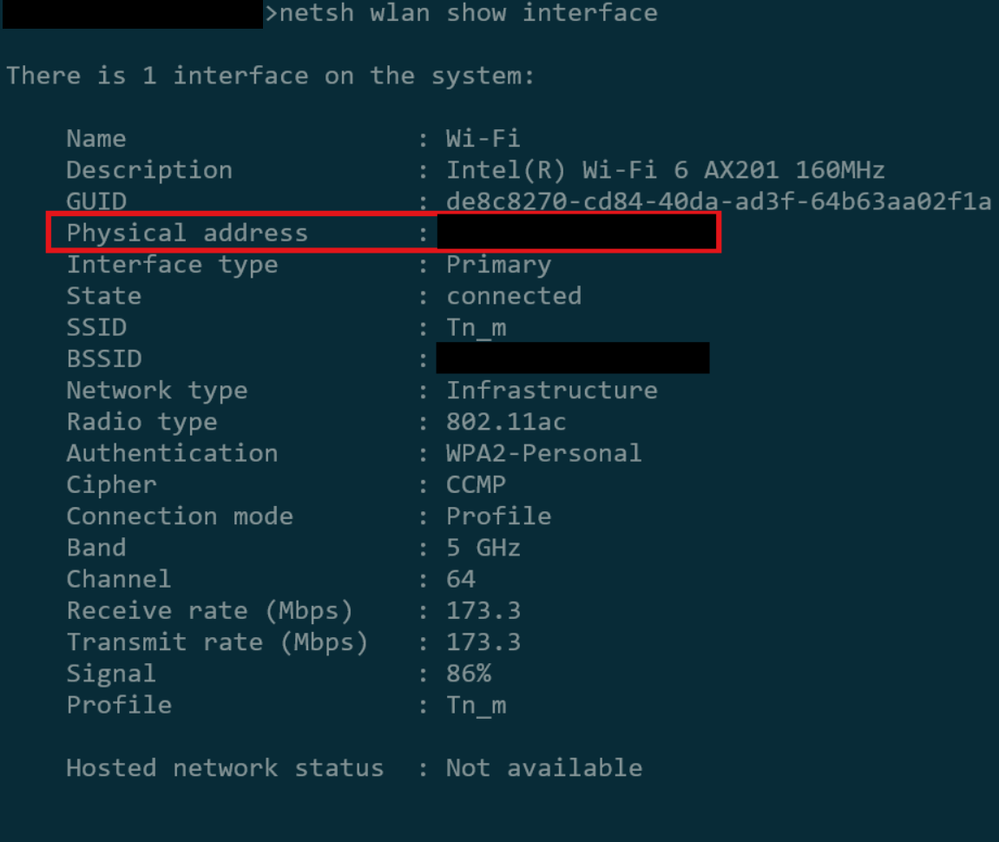Click the Name value Wi-Fi
This screenshot has height=842, width=999.
(x=483, y=138)
